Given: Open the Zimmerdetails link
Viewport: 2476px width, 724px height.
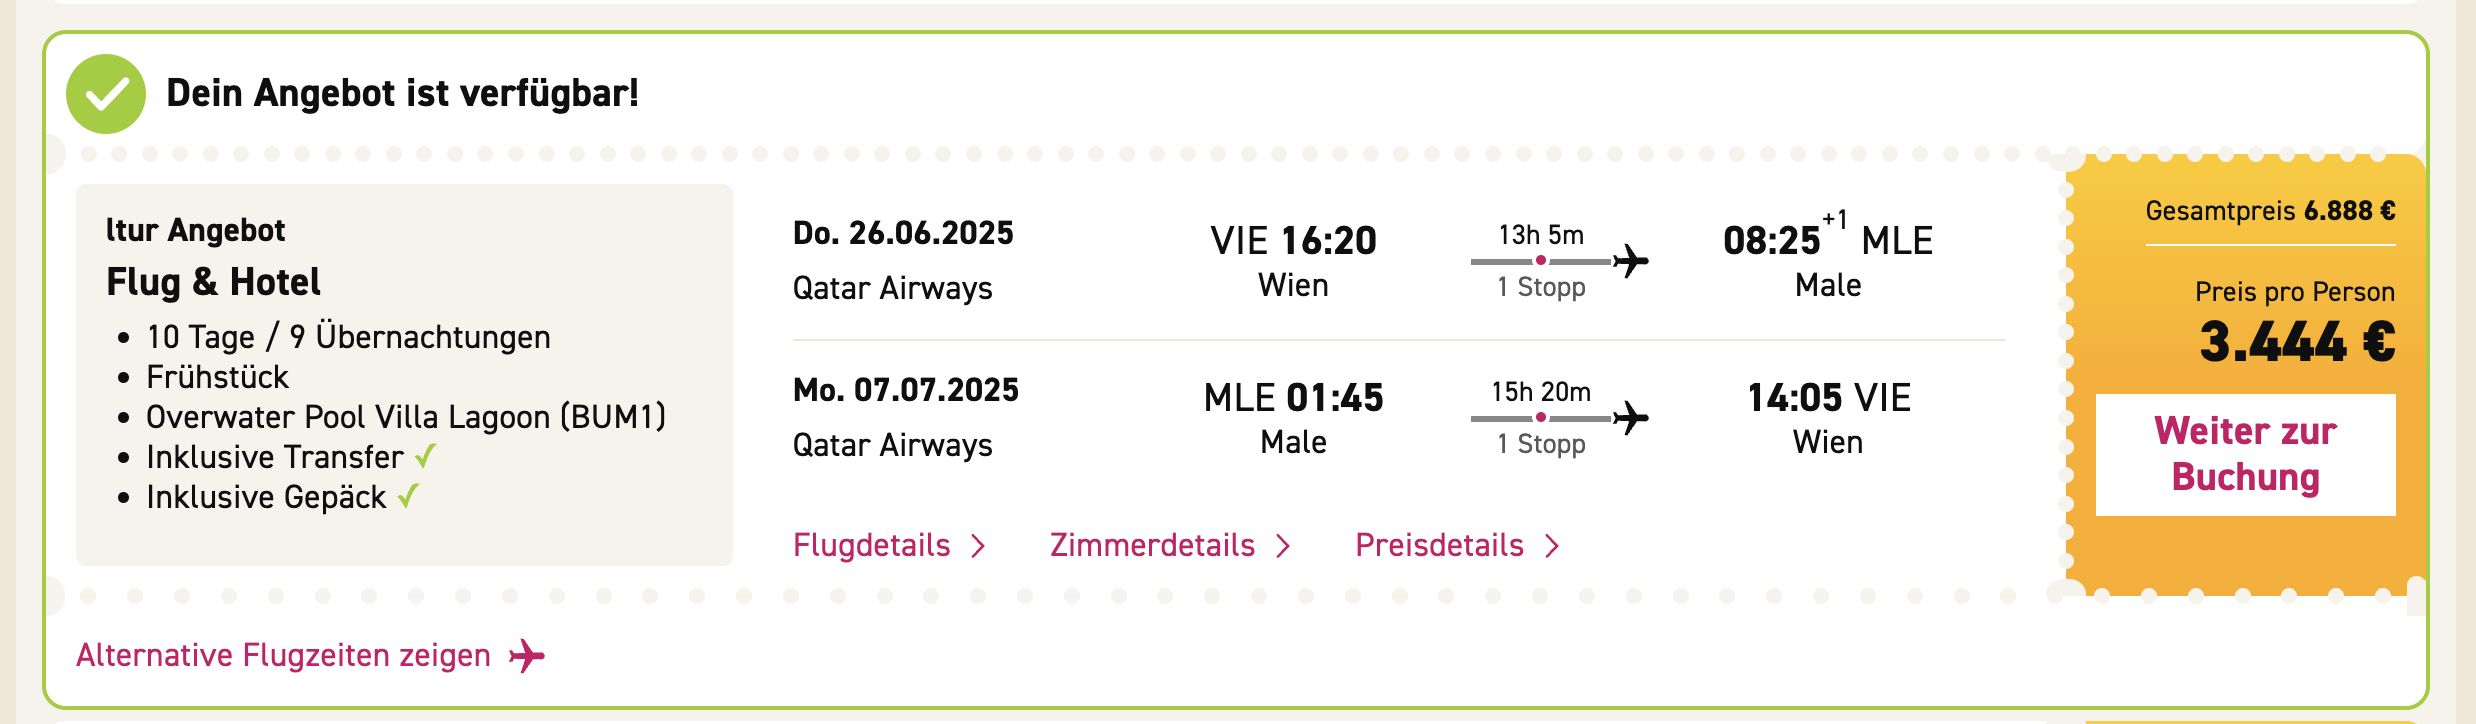Looking at the screenshot, I should tap(1152, 545).
